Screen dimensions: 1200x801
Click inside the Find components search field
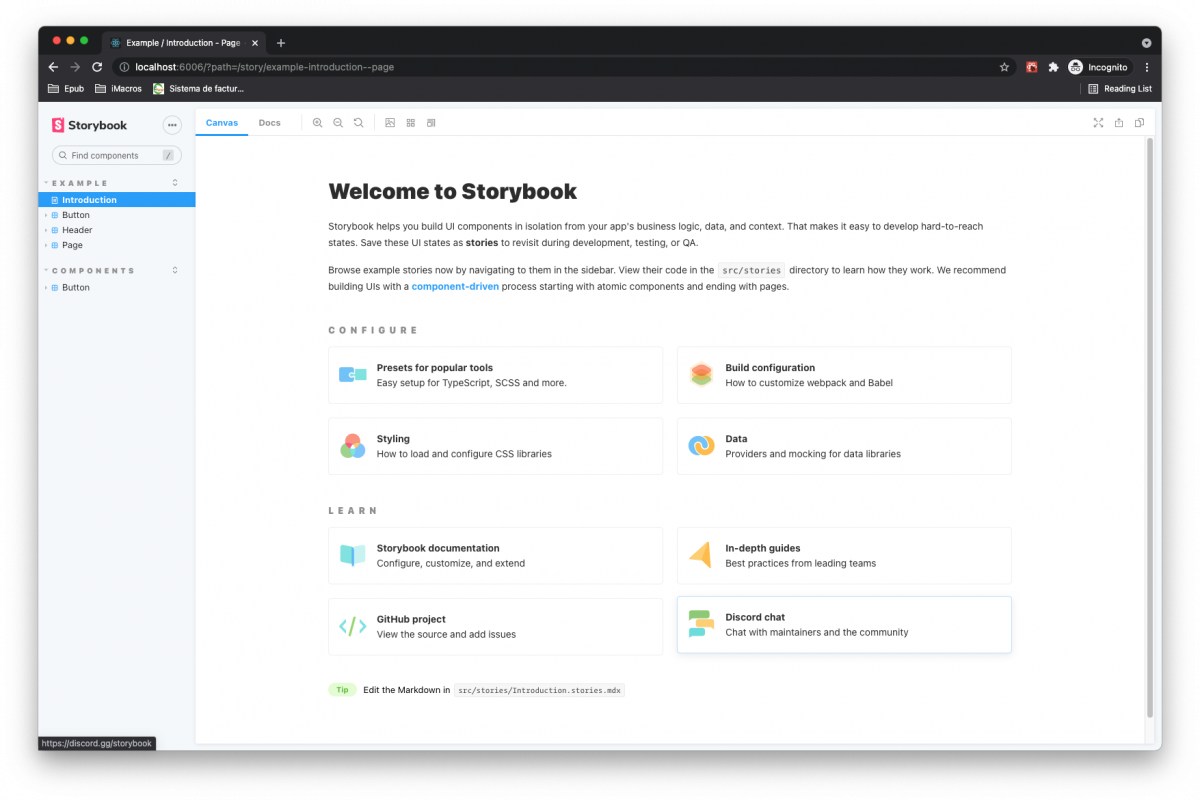(x=115, y=155)
